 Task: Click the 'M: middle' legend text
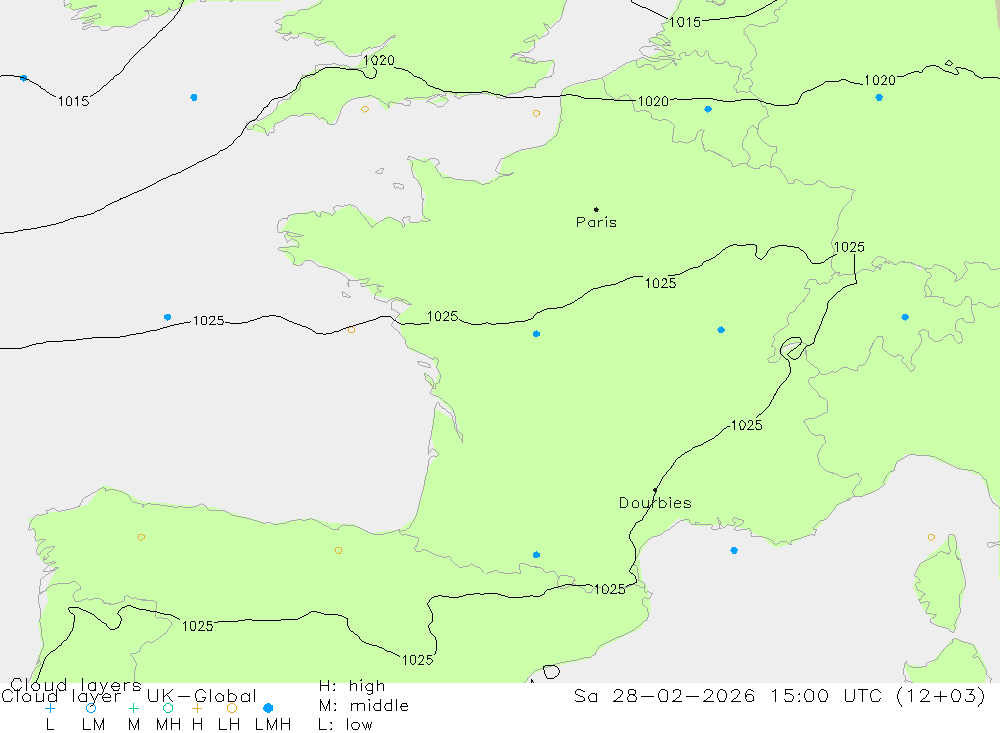tap(364, 706)
